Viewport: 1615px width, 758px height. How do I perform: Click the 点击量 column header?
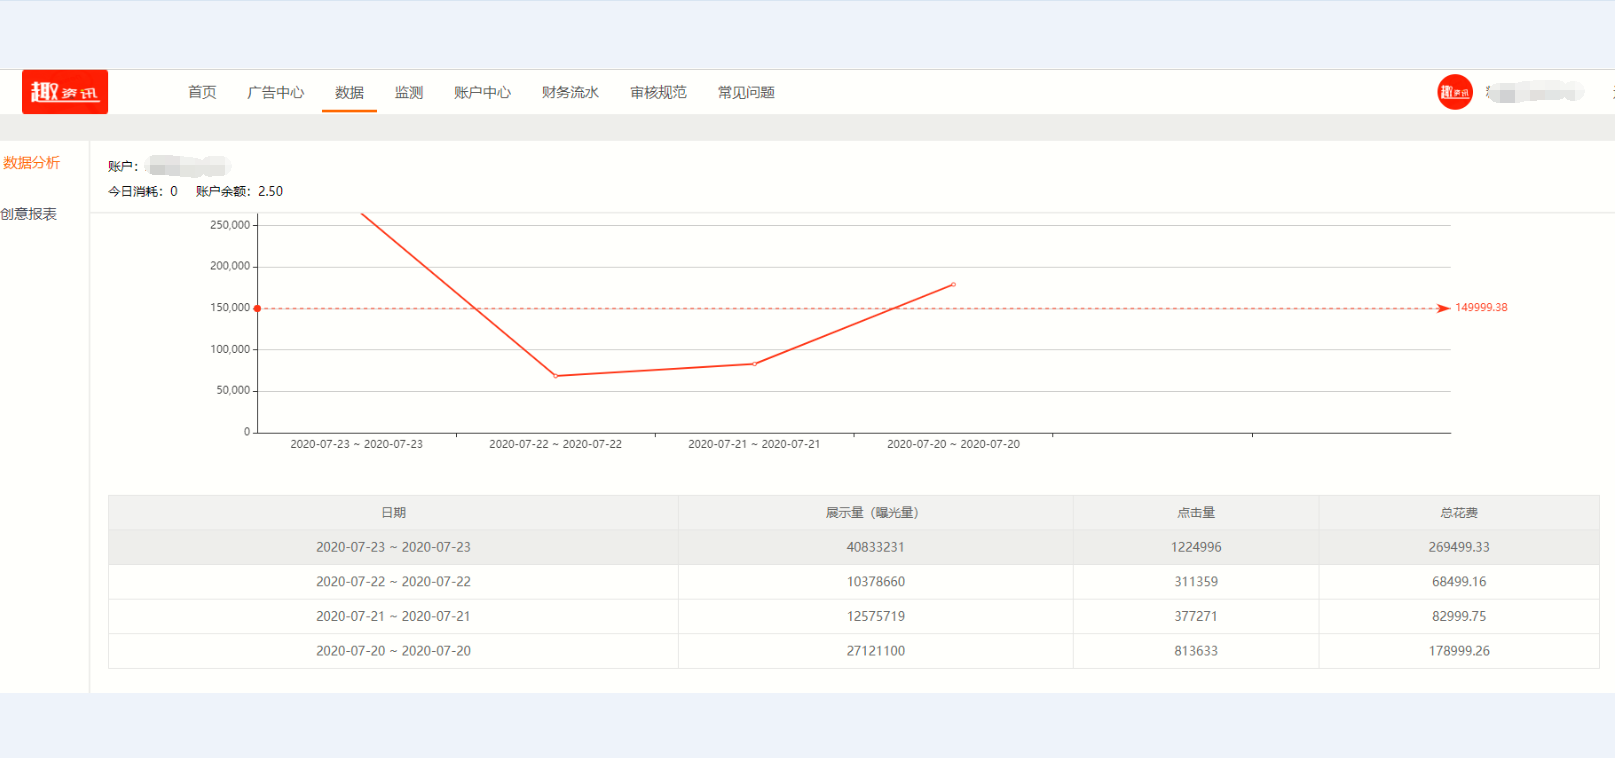1195,512
